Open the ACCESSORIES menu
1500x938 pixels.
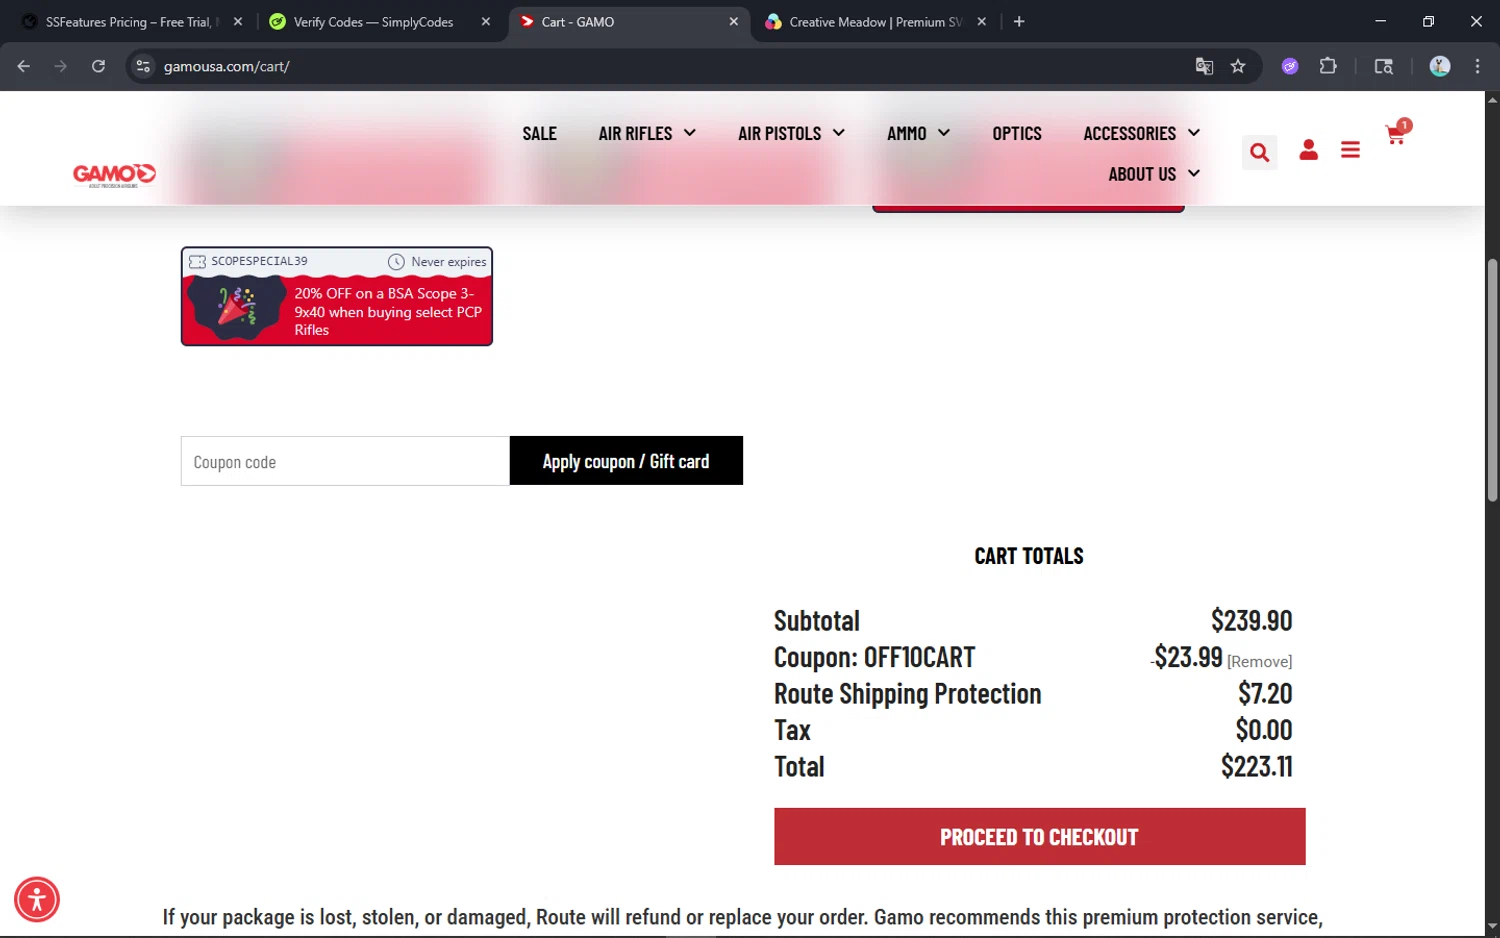point(1129,133)
